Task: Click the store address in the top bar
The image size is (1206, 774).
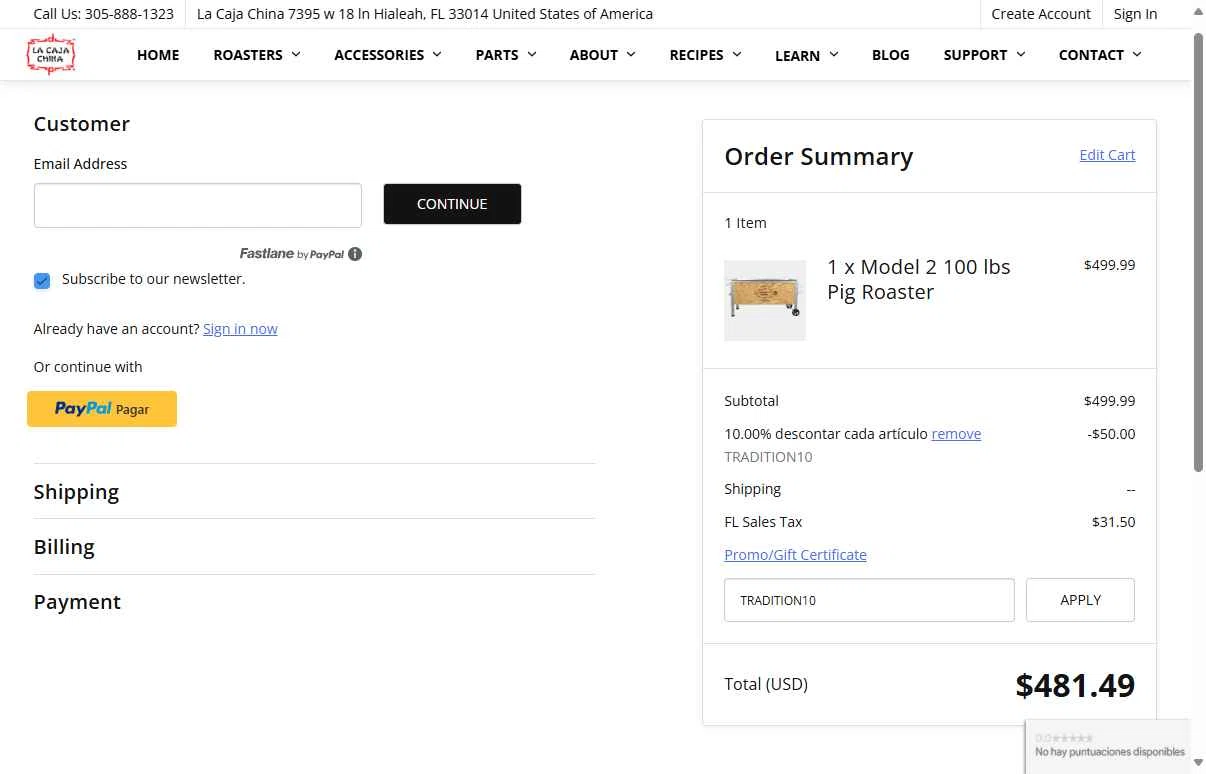Action: pyautogui.click(x=425, y=14)
